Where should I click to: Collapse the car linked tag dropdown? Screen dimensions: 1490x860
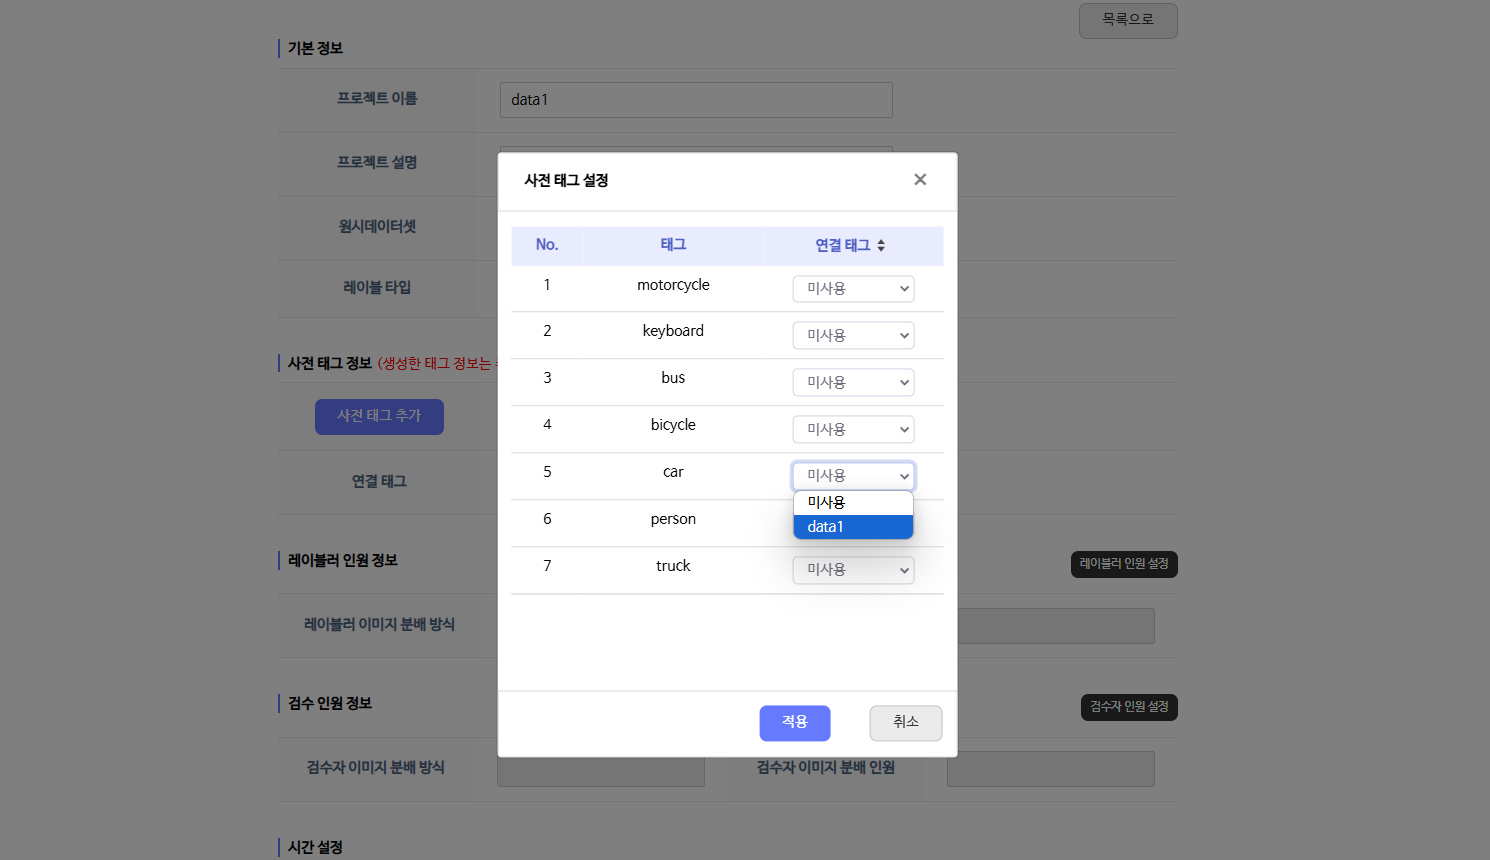click(x=853, y=476)
